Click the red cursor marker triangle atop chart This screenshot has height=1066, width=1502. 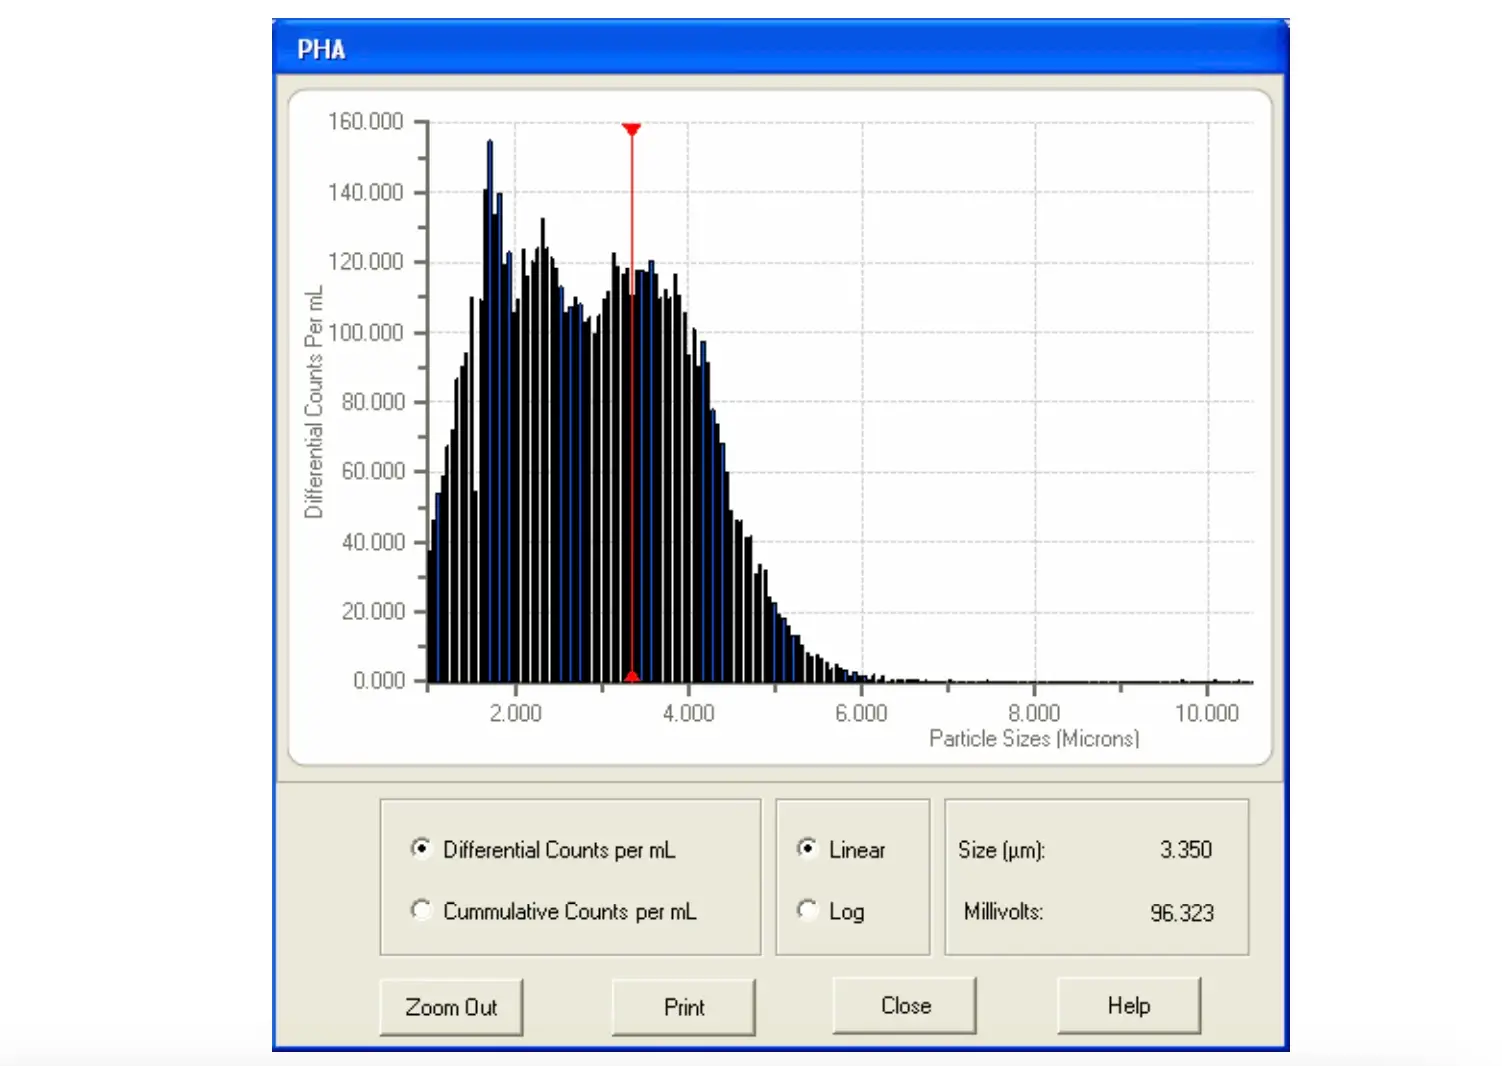632,129
